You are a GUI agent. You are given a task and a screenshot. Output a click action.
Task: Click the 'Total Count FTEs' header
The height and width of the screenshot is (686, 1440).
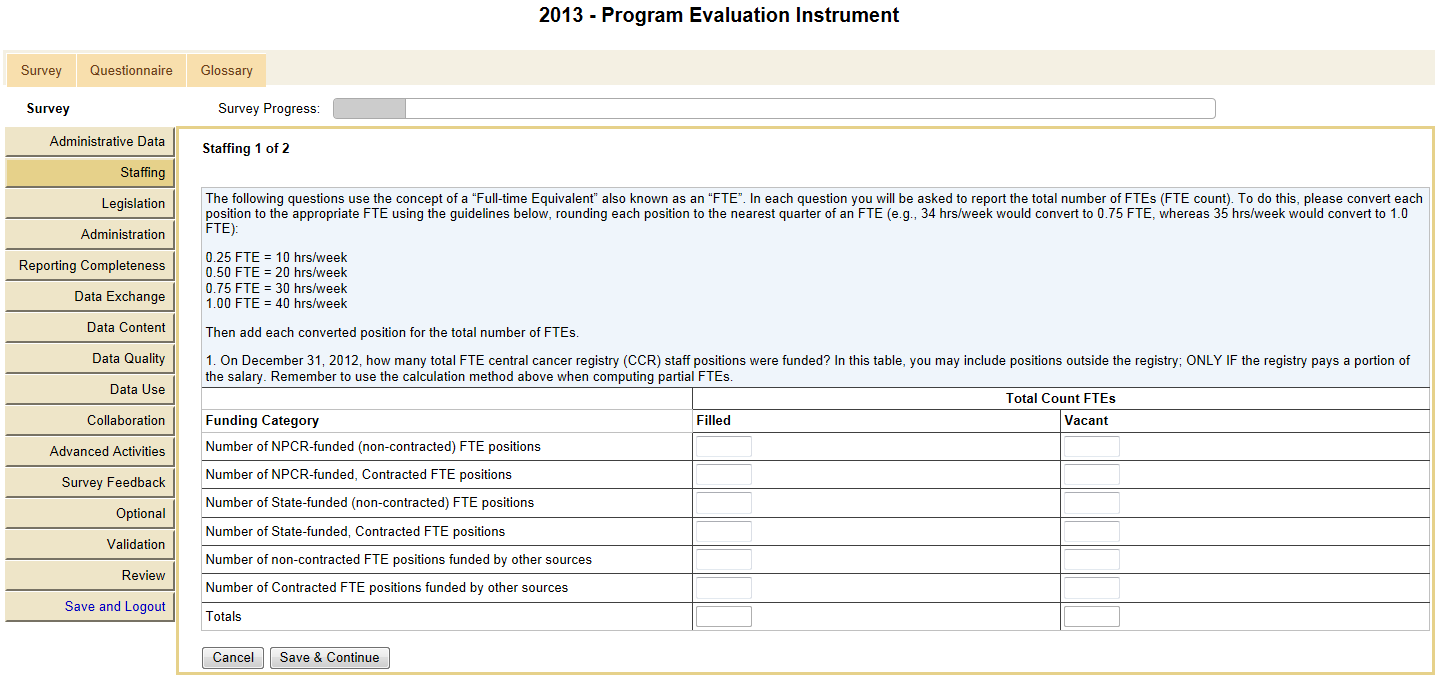coord(1060,398)
